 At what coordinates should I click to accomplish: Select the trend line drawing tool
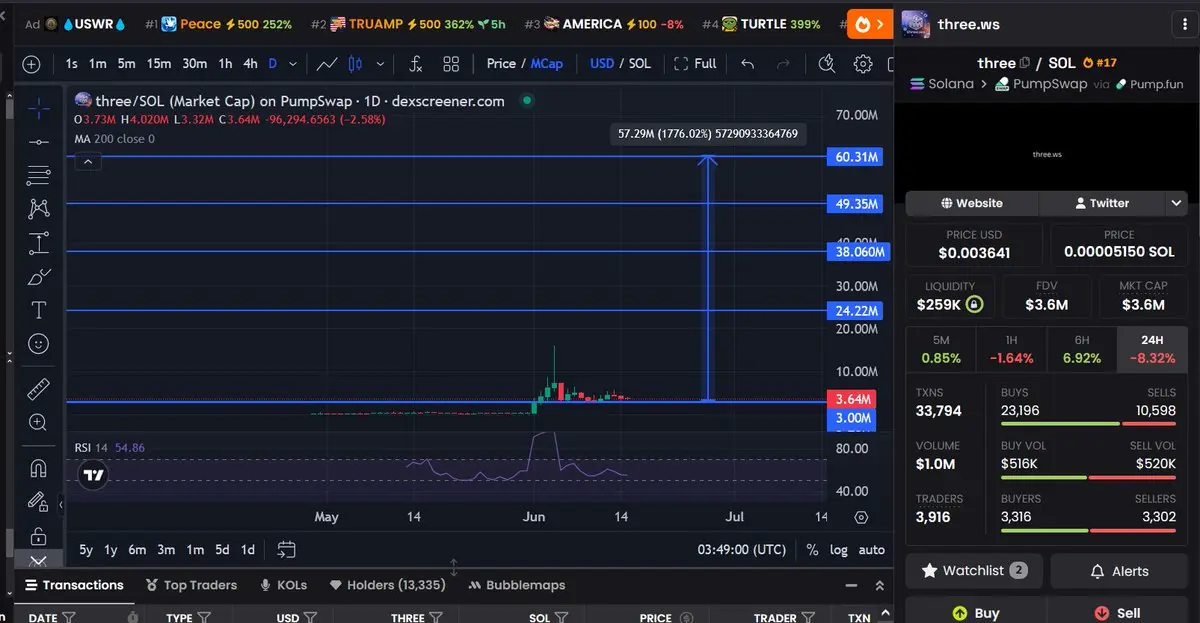click(x=39, y=142)
